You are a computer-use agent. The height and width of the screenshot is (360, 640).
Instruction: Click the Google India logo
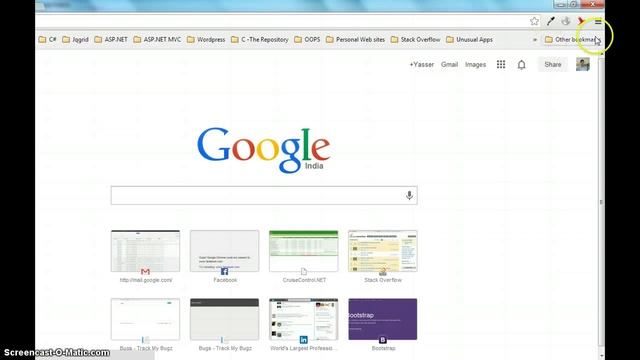click(x=264, y=150)
